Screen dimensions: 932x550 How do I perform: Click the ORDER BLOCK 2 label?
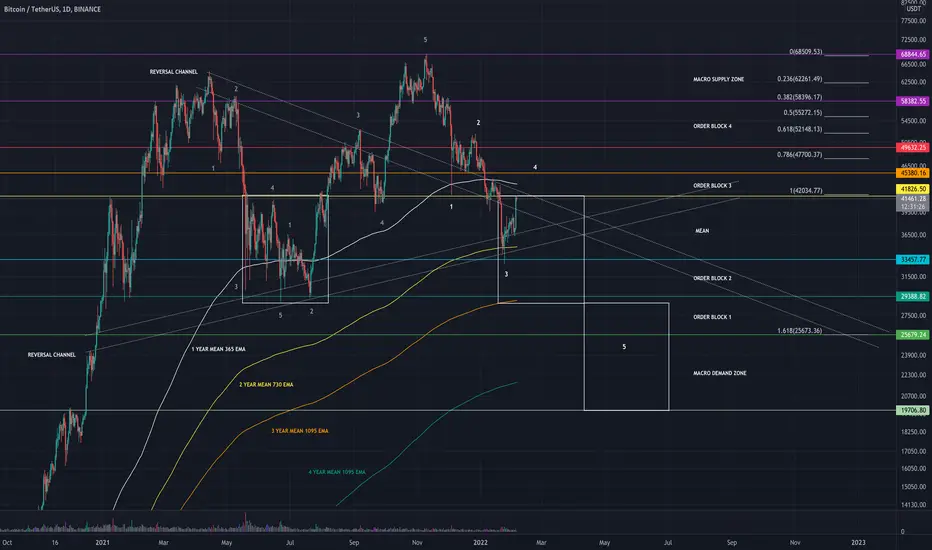tap(712, 278)
